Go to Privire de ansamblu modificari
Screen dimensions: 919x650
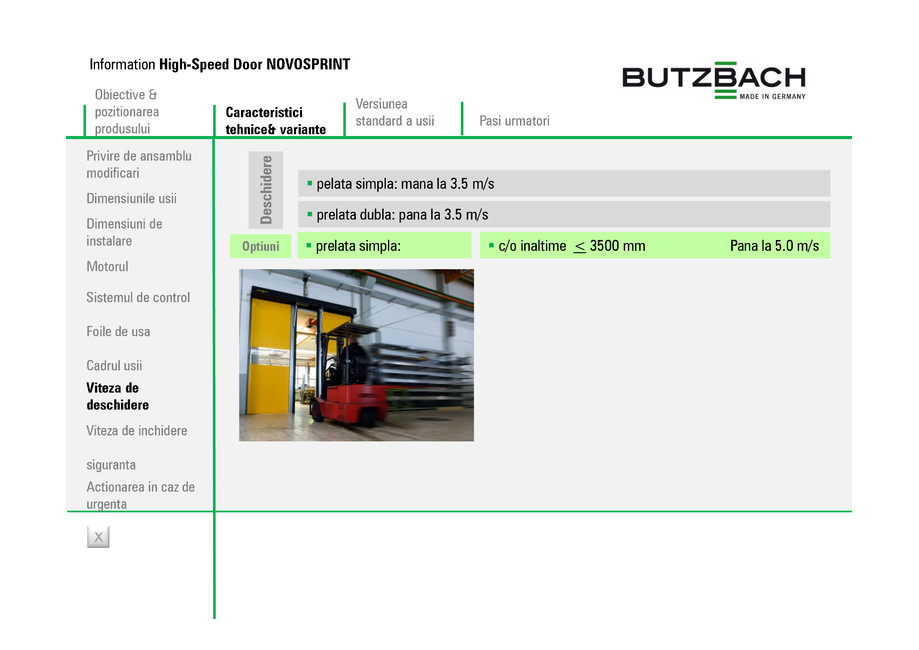[139, 164]
